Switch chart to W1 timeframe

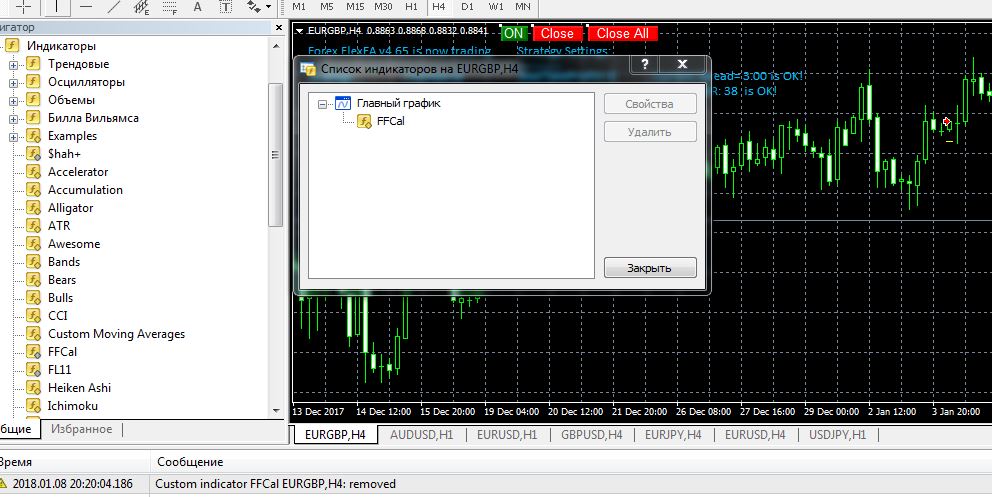click(x=495, y=6)
